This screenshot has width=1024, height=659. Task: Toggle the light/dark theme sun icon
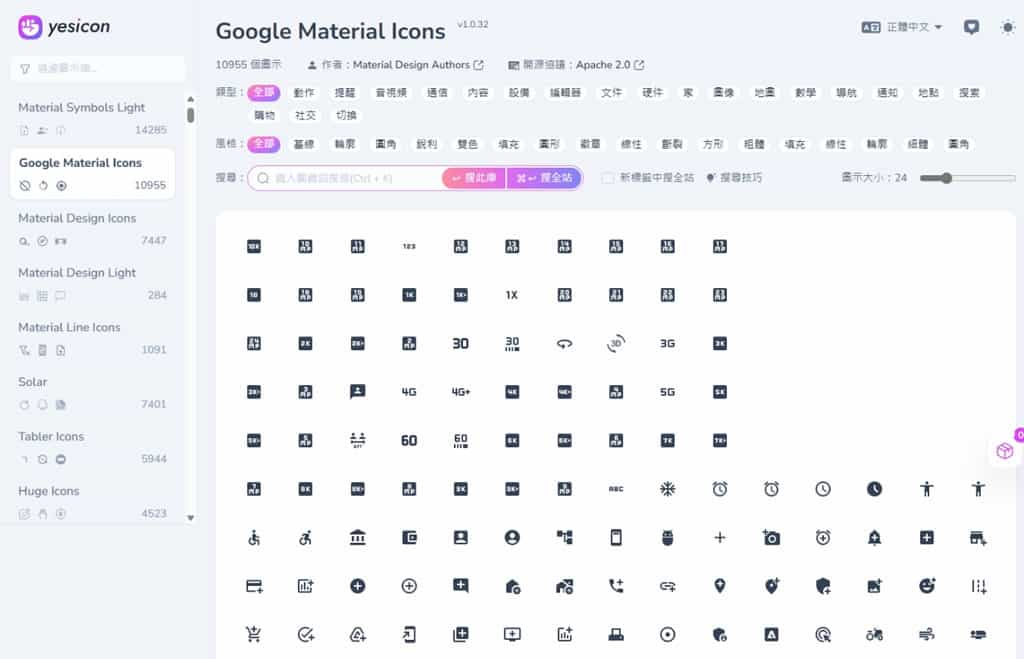(1008, 27)
